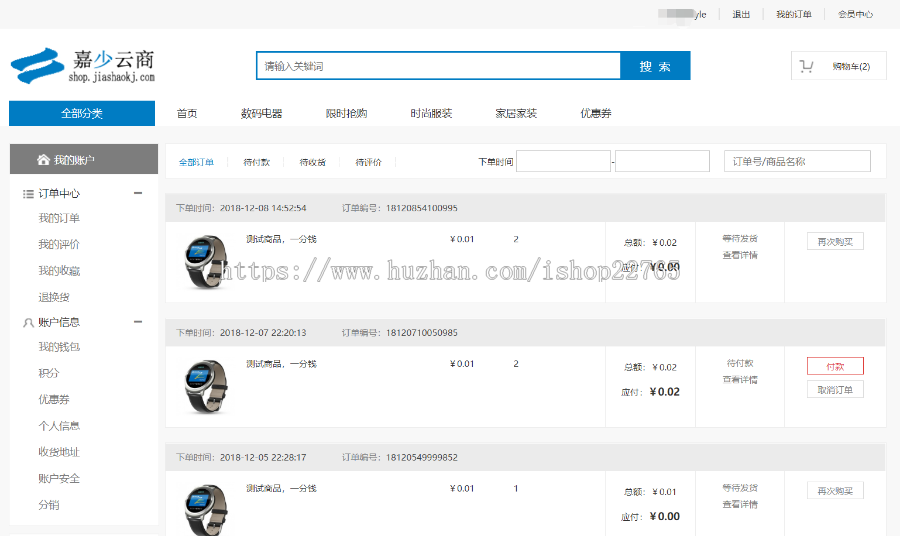Collapse the 账户信息 section
Screen dimensions: 900x536
pyautogui.click(x=138, y=322)
